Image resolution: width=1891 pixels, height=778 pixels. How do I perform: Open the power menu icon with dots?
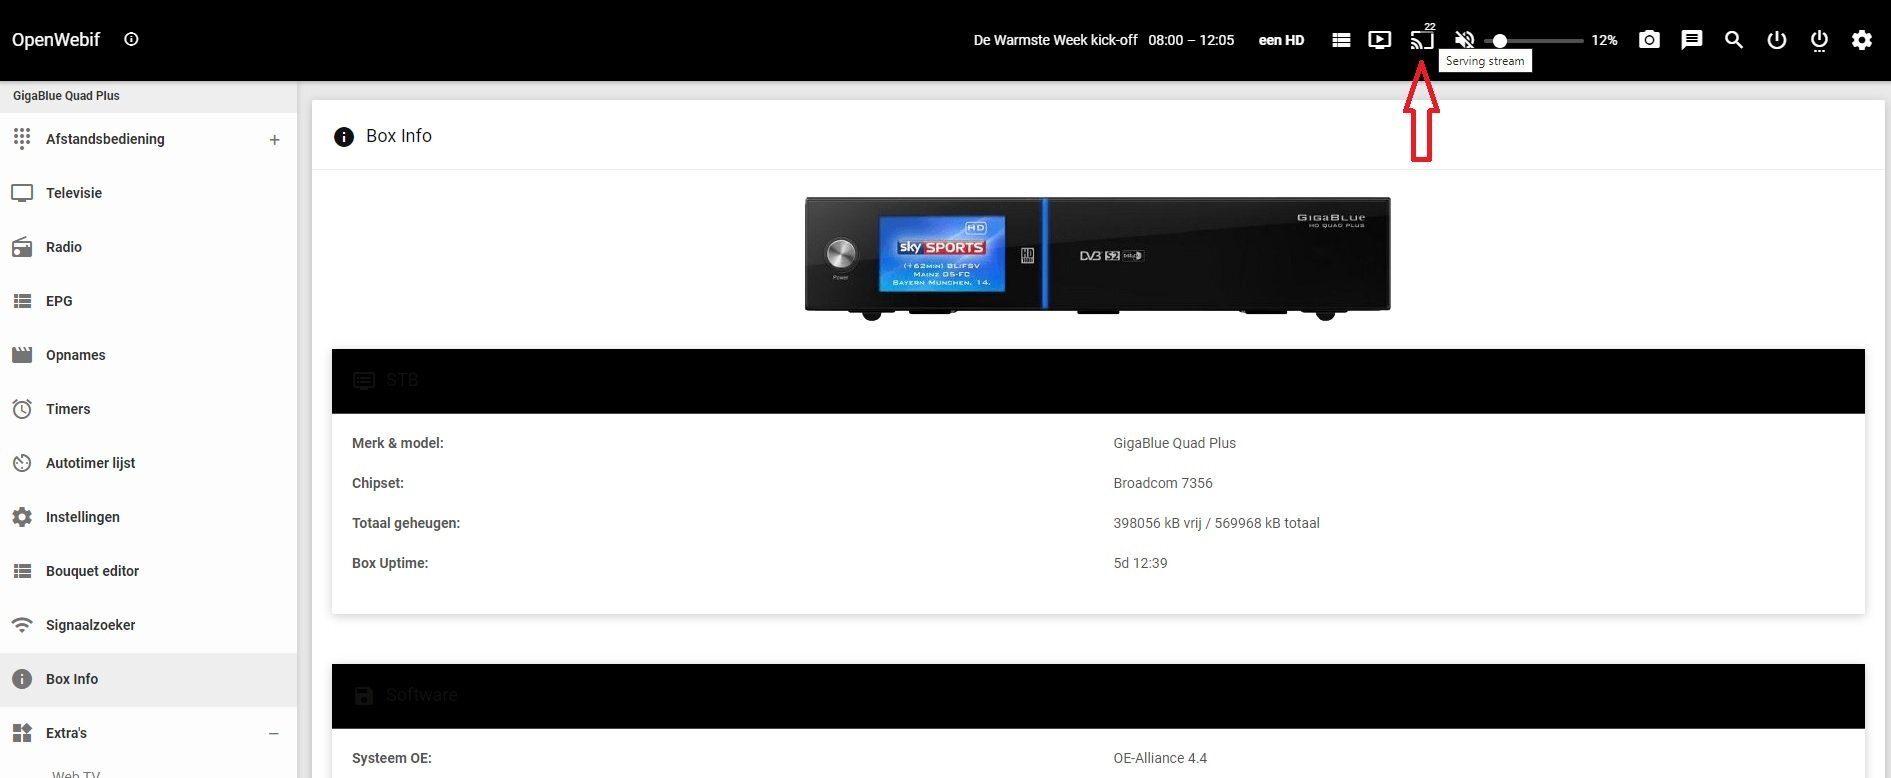pyautogui.click(x=1819, y=40)
